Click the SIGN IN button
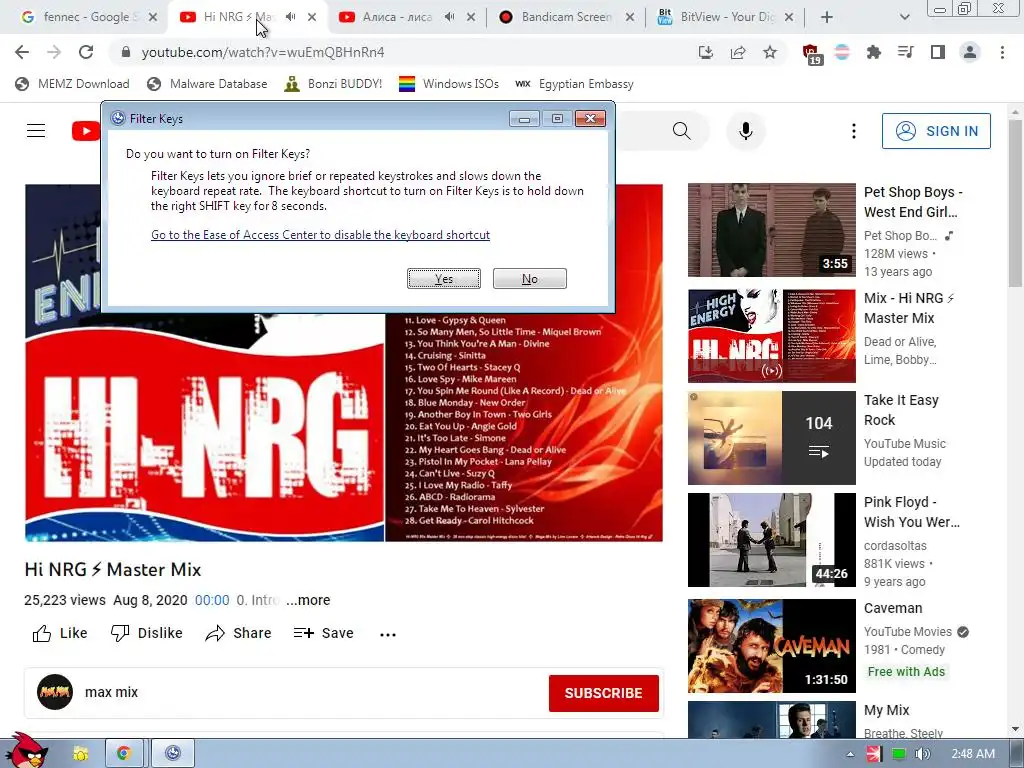This screenshot has width=1024, height=768. coord(936,131)
